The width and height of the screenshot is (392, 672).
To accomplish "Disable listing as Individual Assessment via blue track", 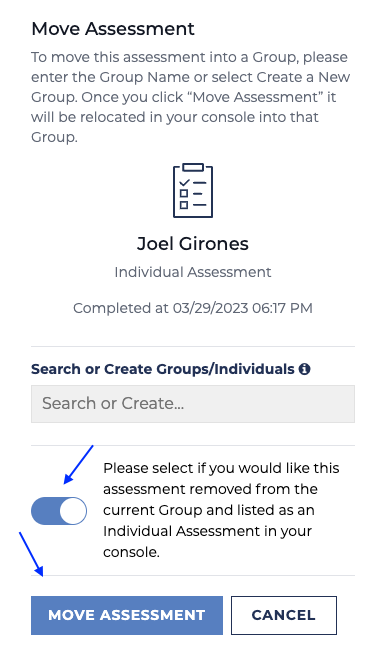I will click(x=45, y=511).
